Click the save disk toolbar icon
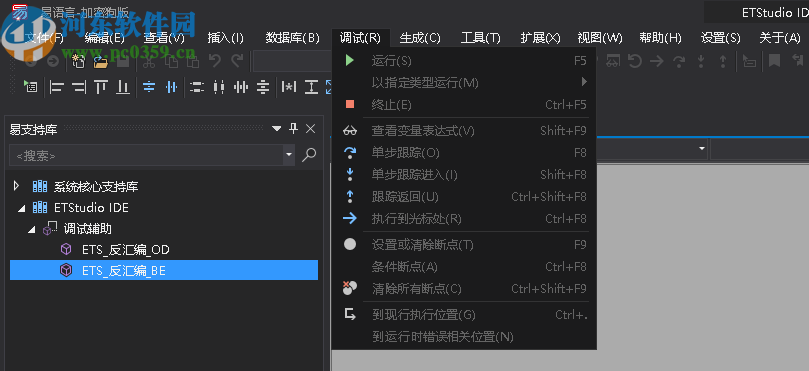Viewport: 809px width, 371px height. (x=123, y=62)
